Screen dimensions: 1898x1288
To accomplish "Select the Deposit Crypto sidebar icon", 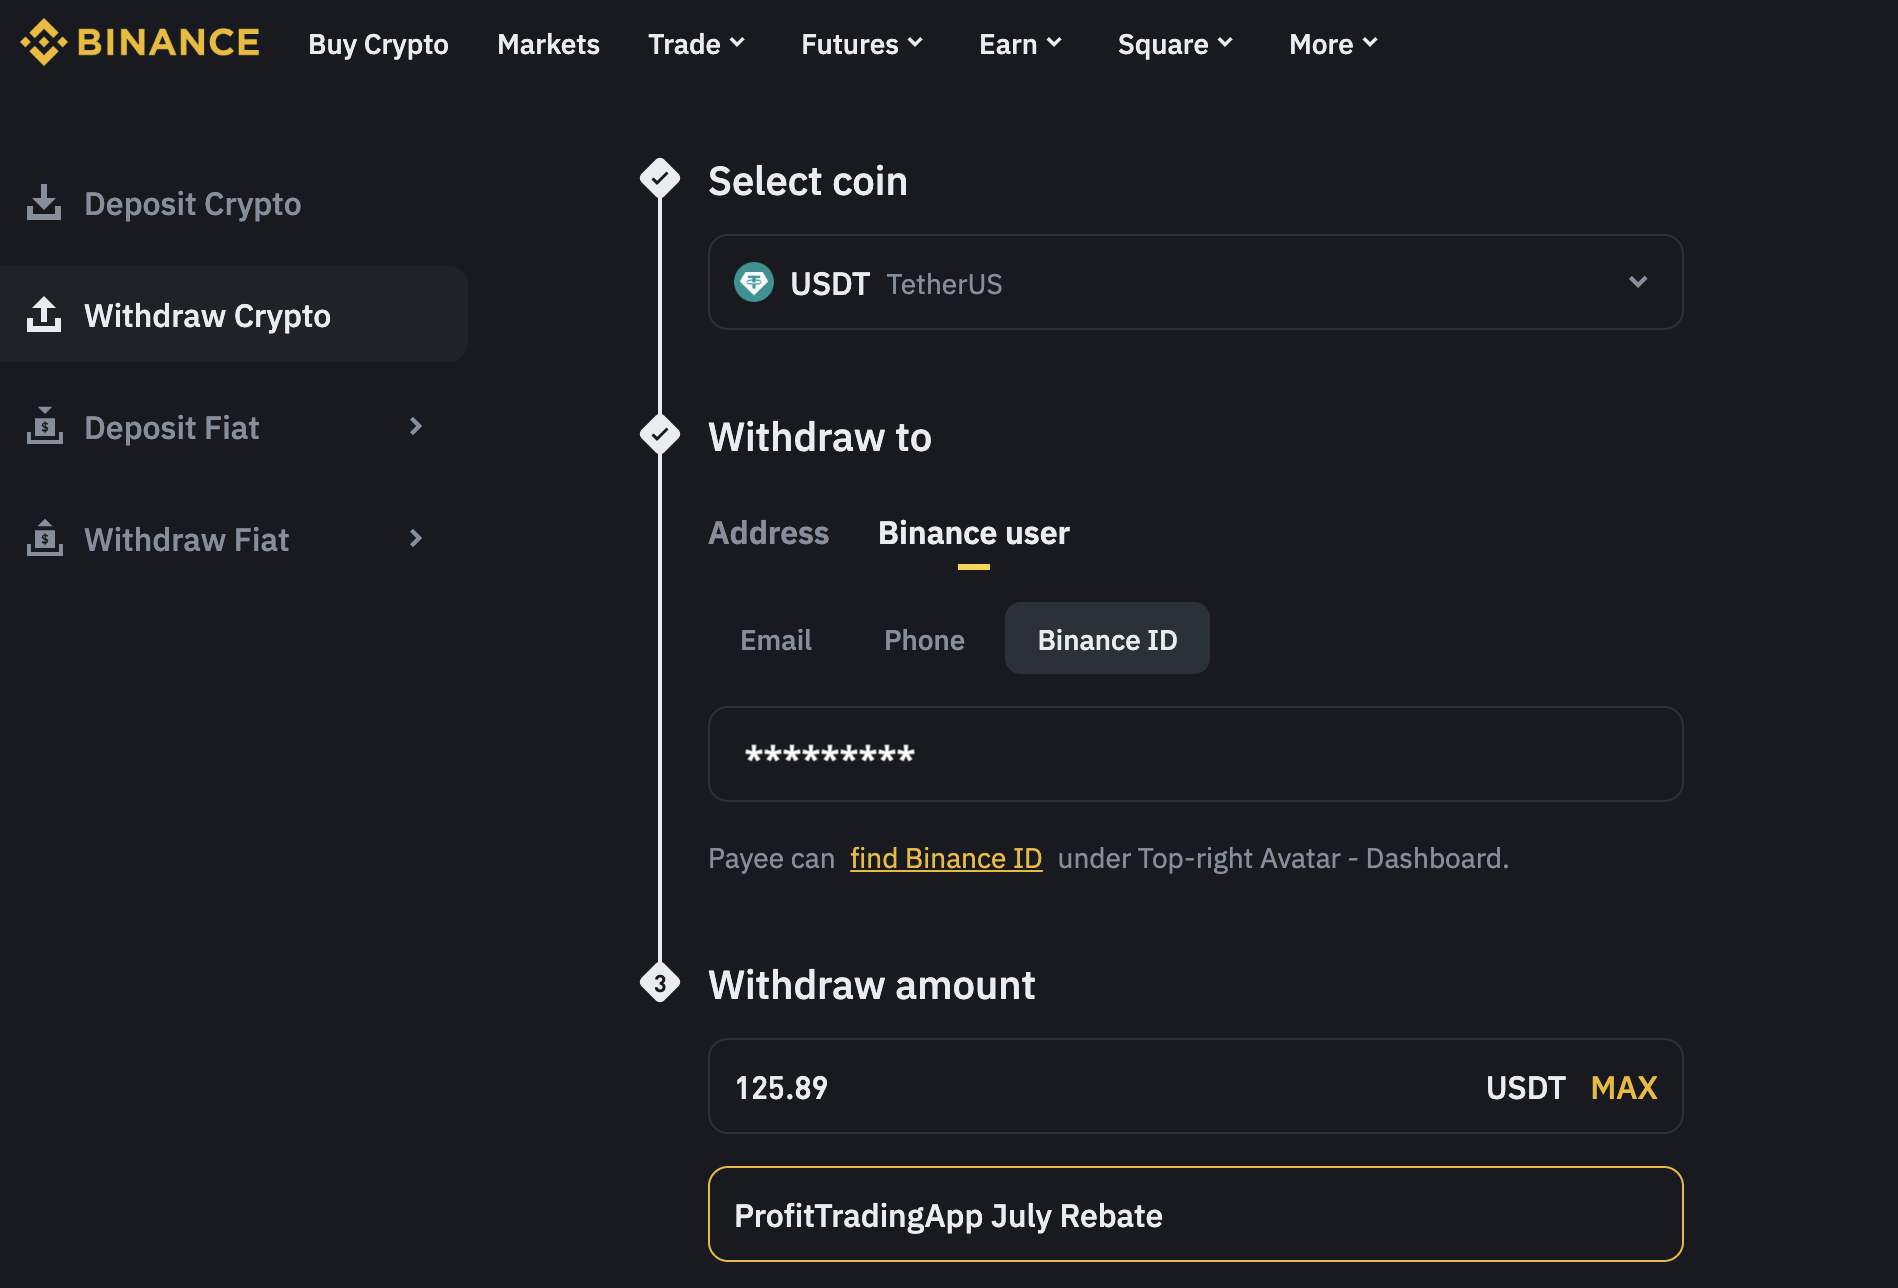I will [43, 202].
